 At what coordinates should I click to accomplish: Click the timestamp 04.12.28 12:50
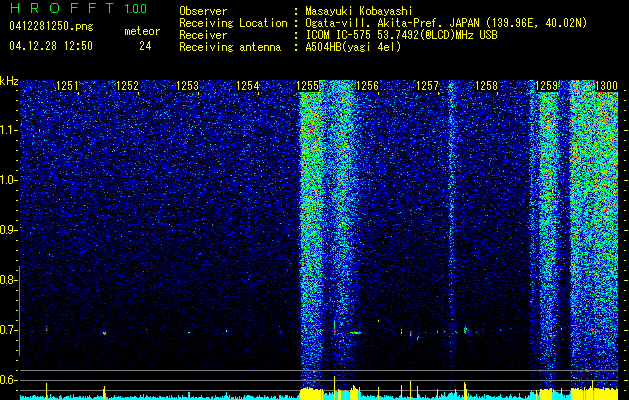click(x=51, y=46)
